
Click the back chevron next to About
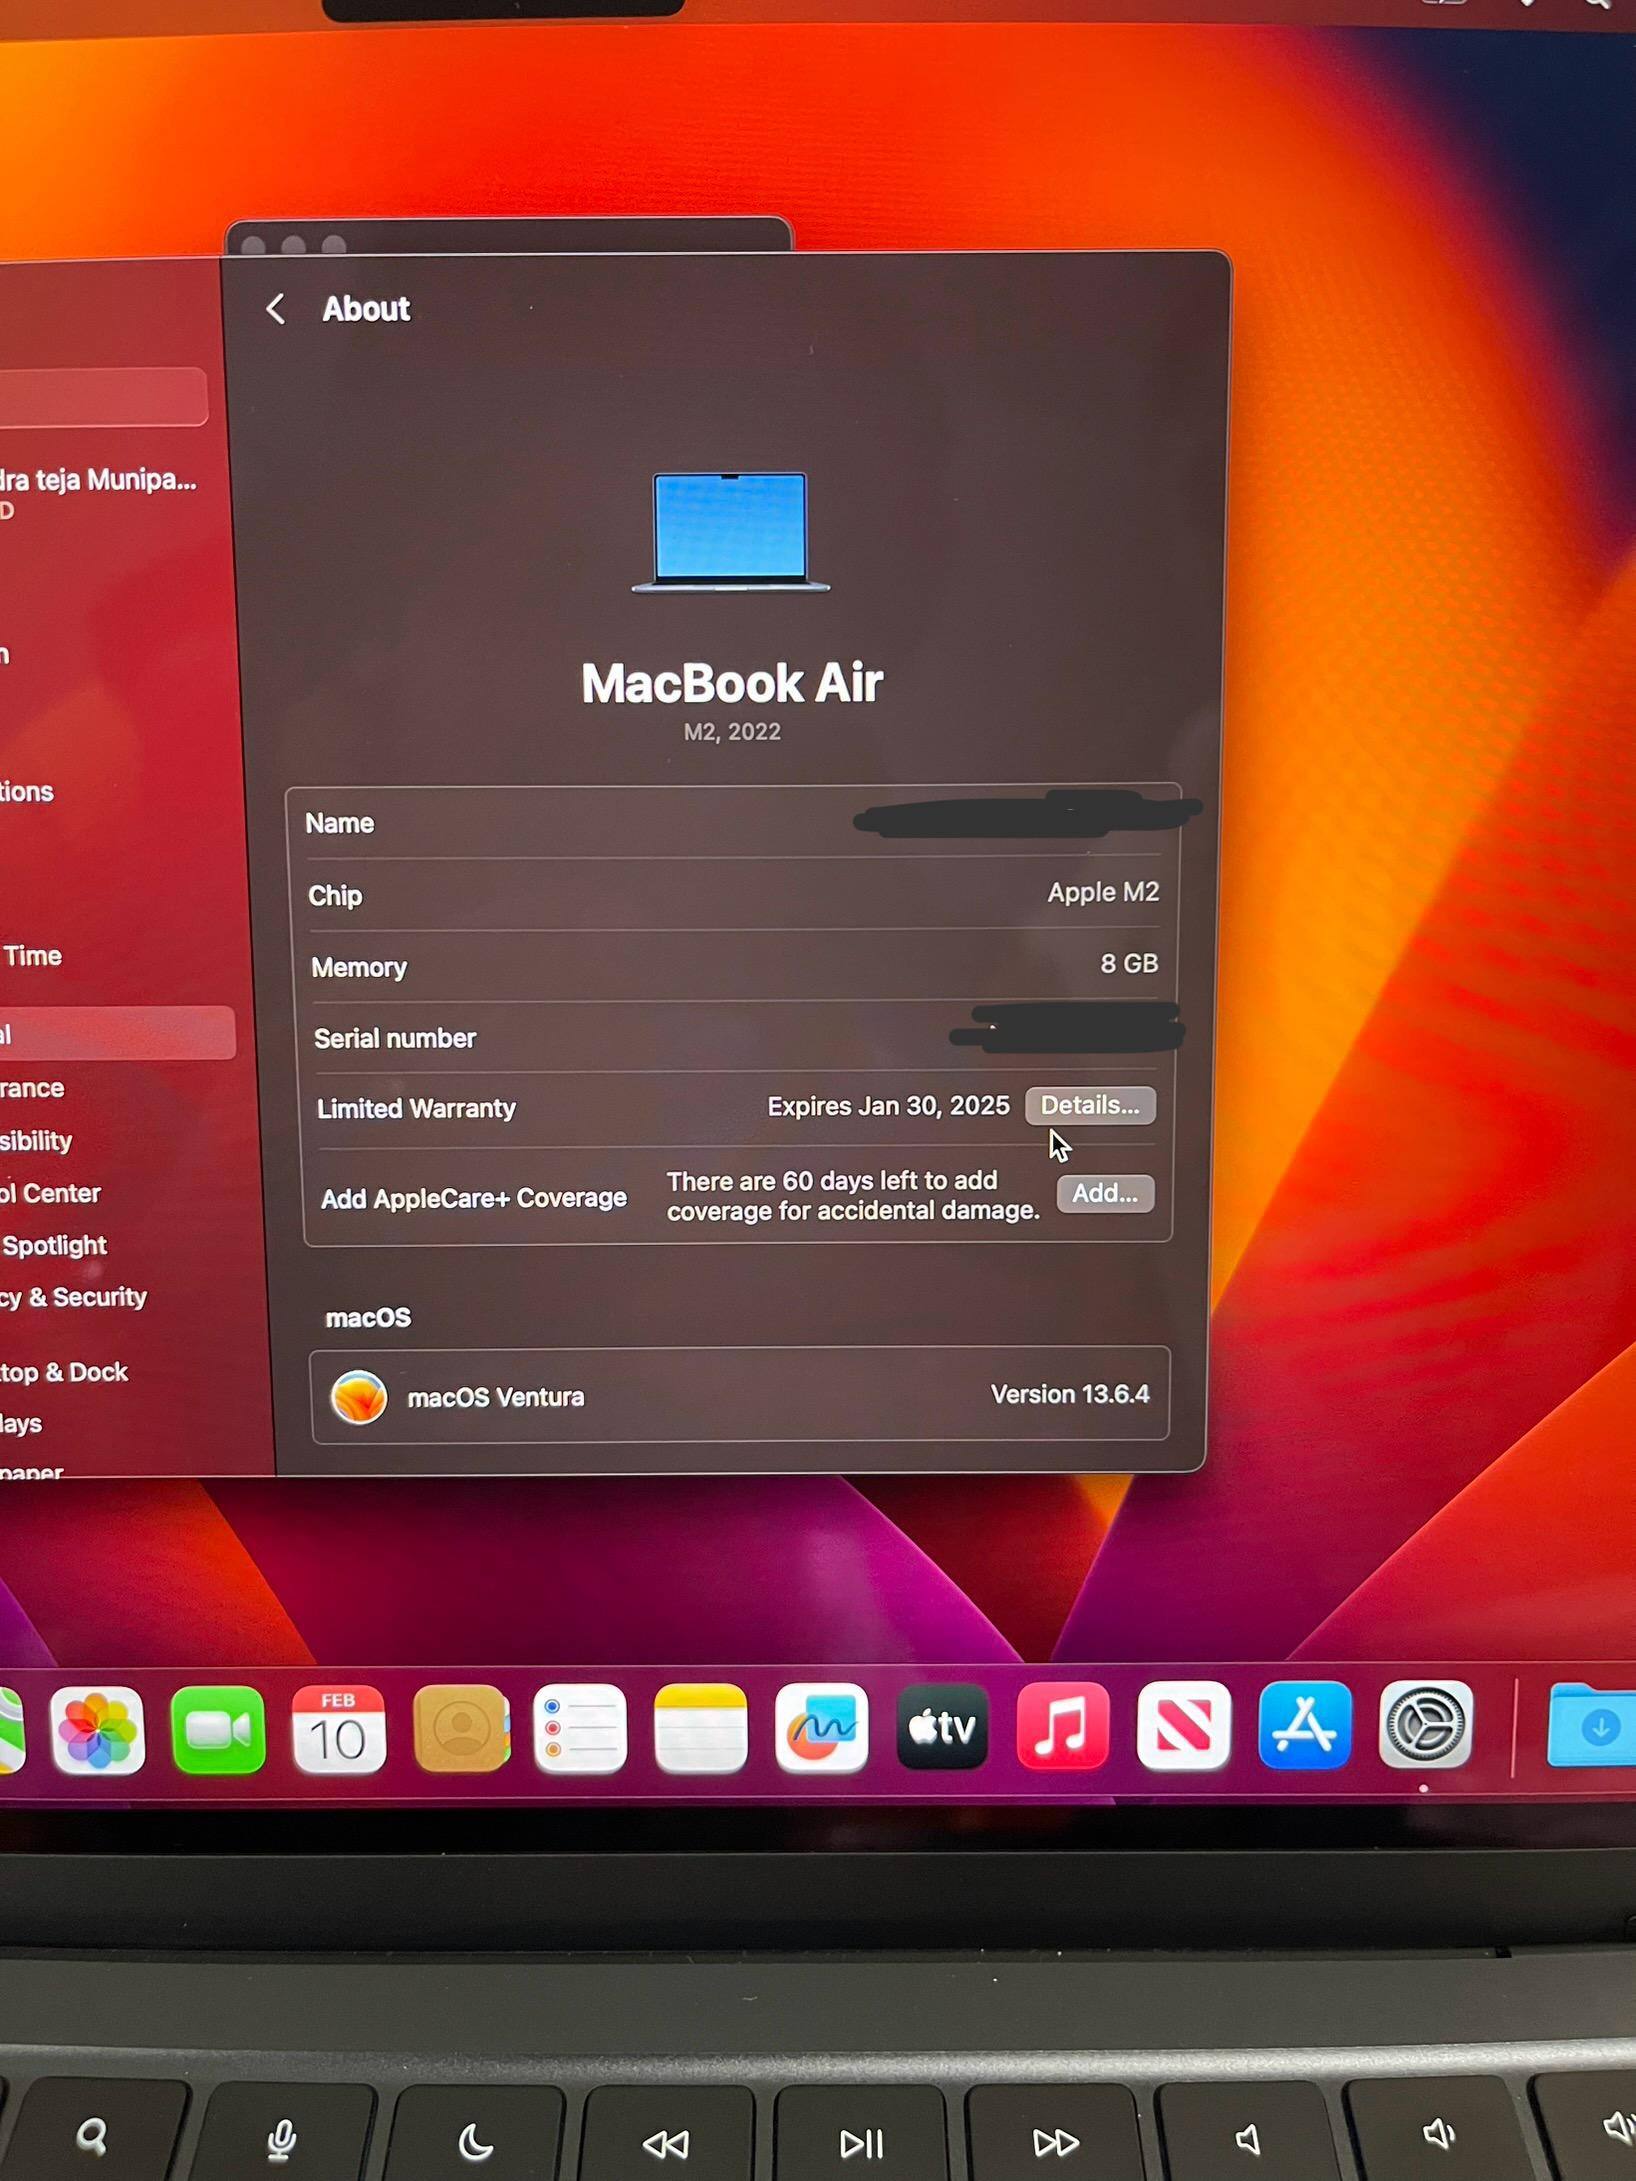tap(276, 309)
